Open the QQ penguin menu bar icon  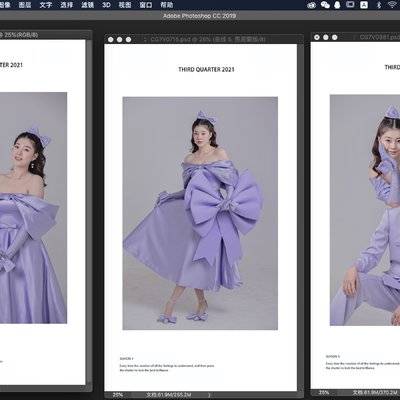pyautogui.click(x=337, y=5)
